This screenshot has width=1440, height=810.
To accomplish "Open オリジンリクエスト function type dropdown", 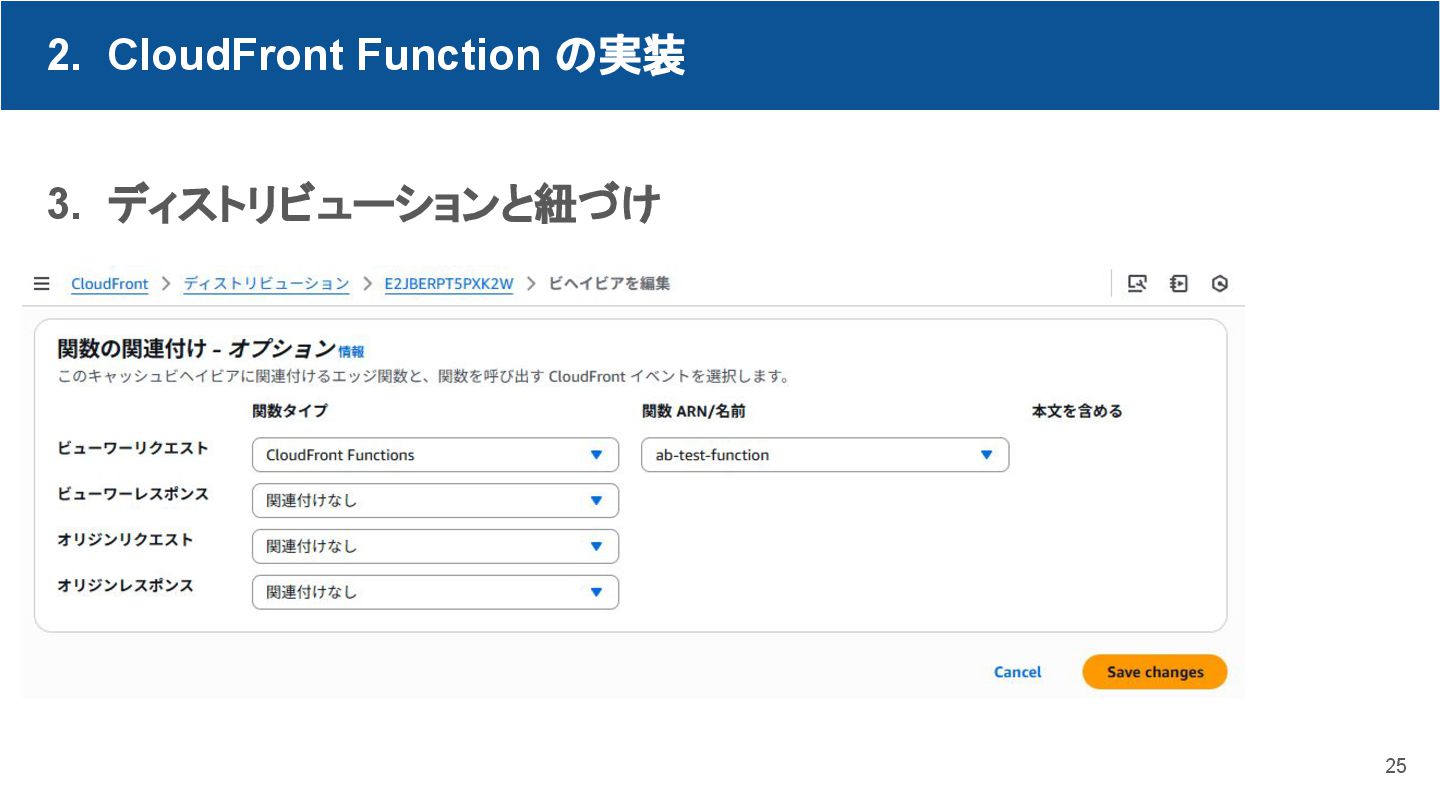I will [435, 547].
